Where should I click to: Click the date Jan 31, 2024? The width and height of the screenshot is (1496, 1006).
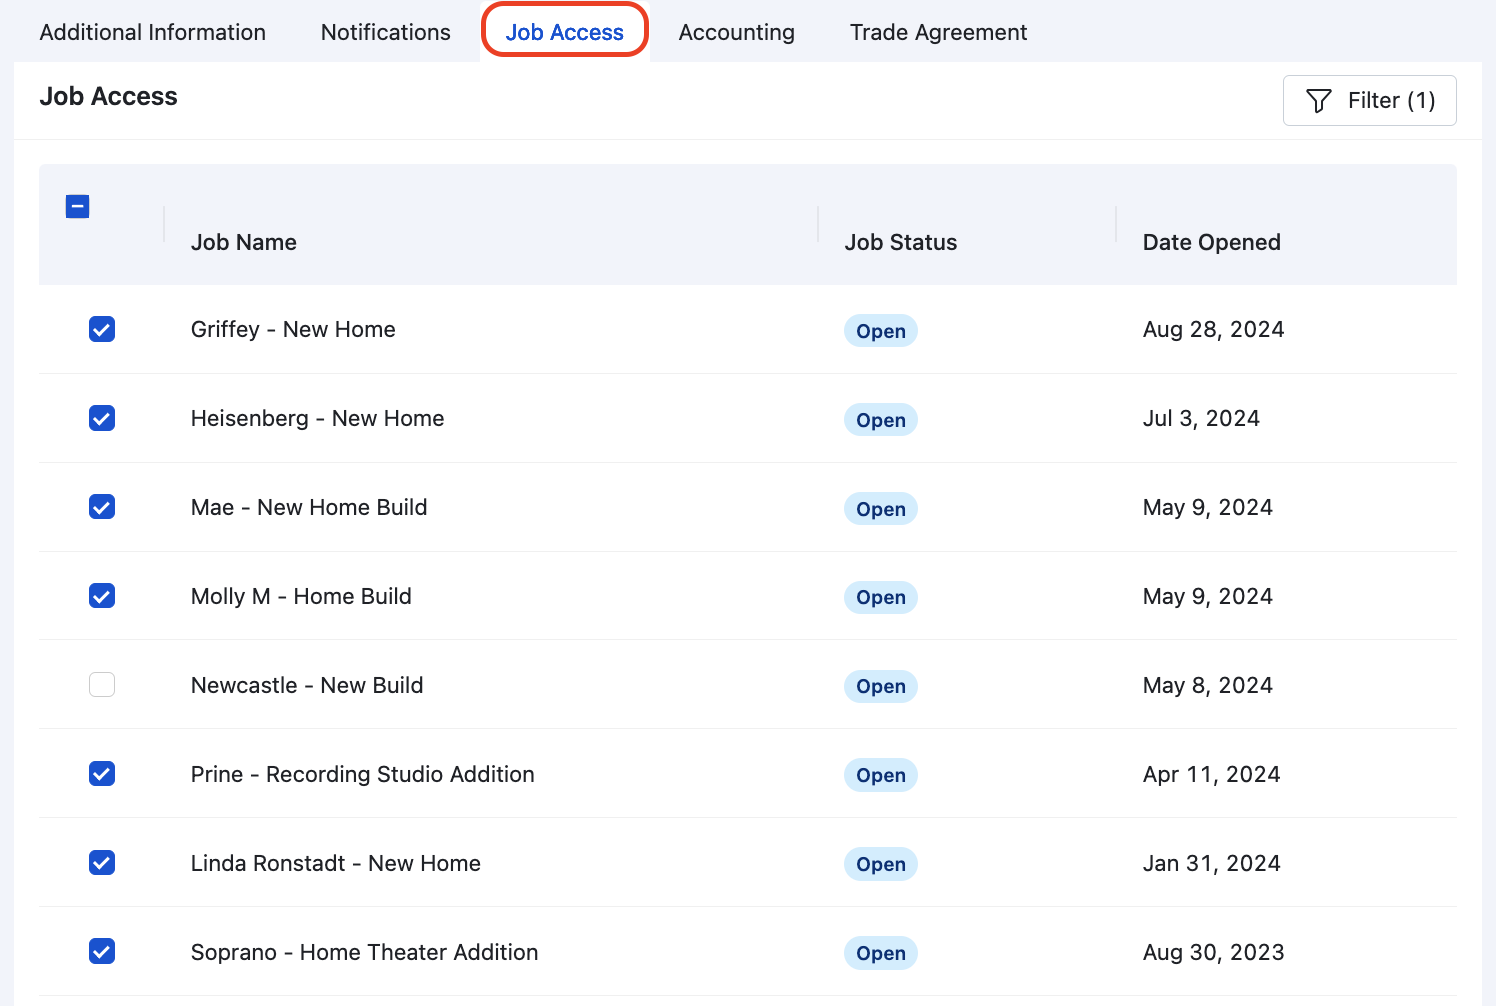[x=1212, y=863]
